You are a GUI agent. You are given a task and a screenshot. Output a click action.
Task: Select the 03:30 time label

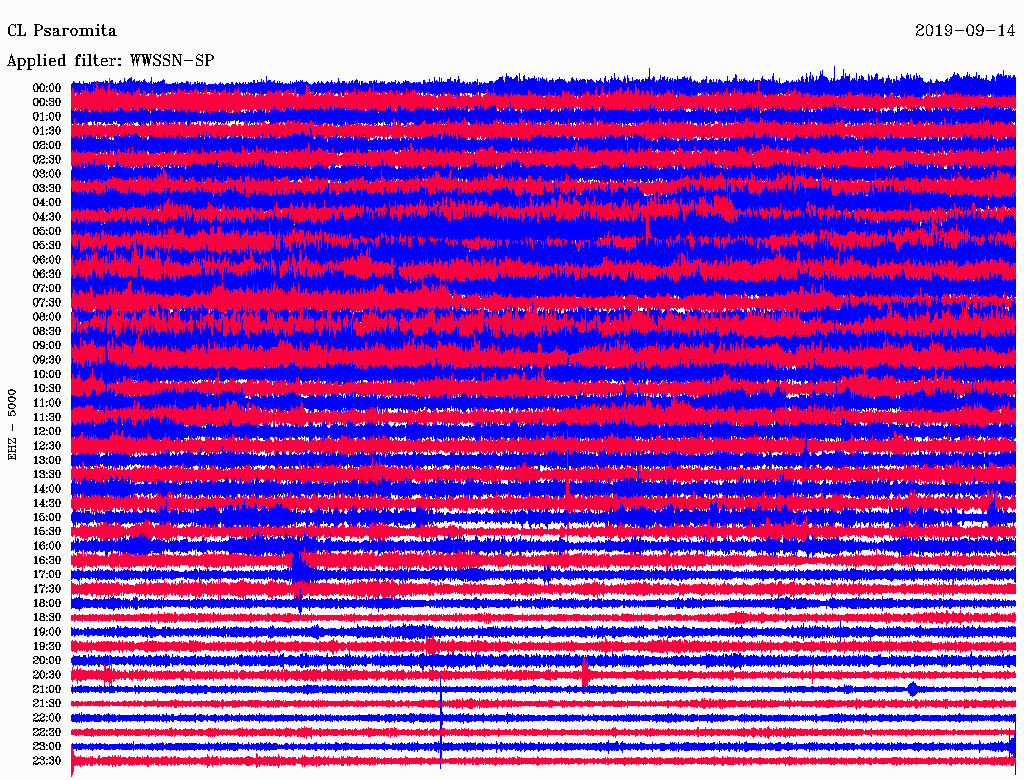[x=47, y=188]
